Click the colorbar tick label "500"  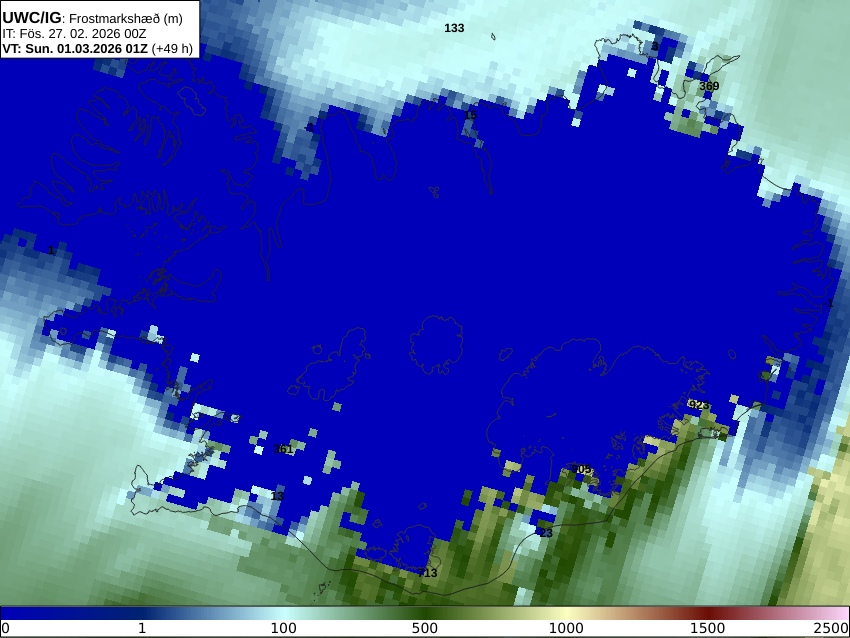click(425, 628)
